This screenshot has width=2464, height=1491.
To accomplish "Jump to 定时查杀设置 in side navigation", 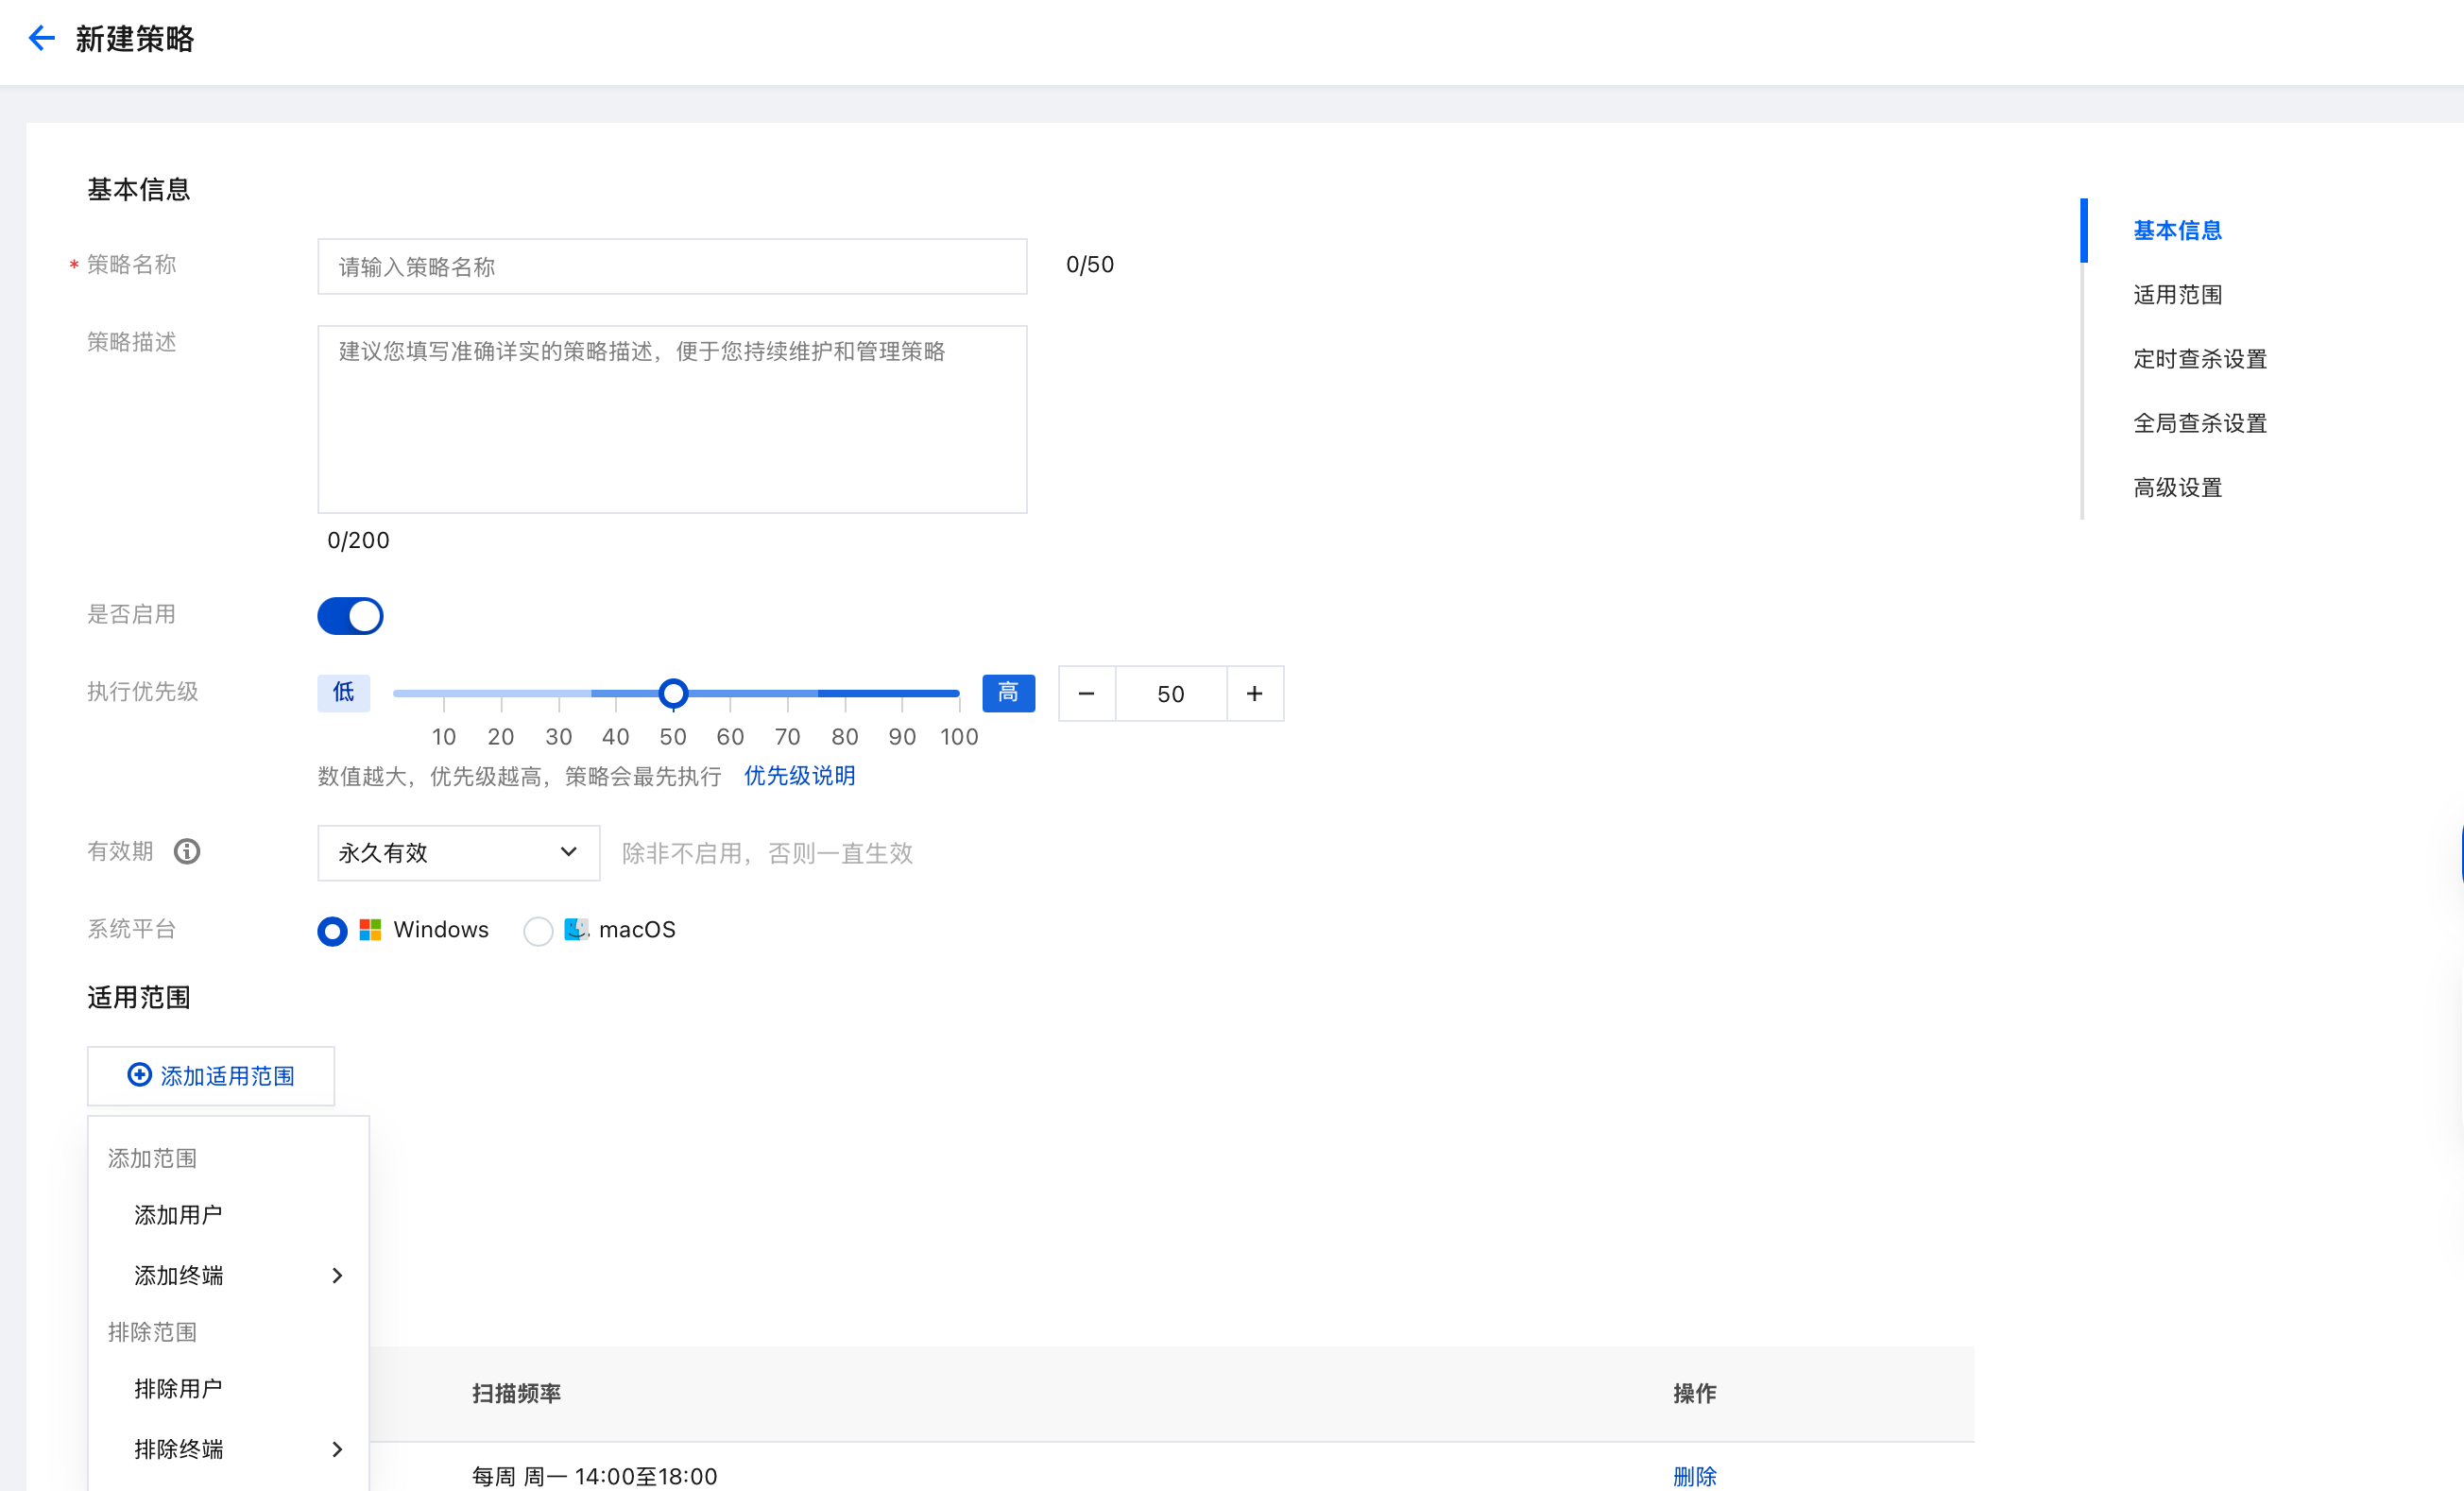I will point(2199,359).
